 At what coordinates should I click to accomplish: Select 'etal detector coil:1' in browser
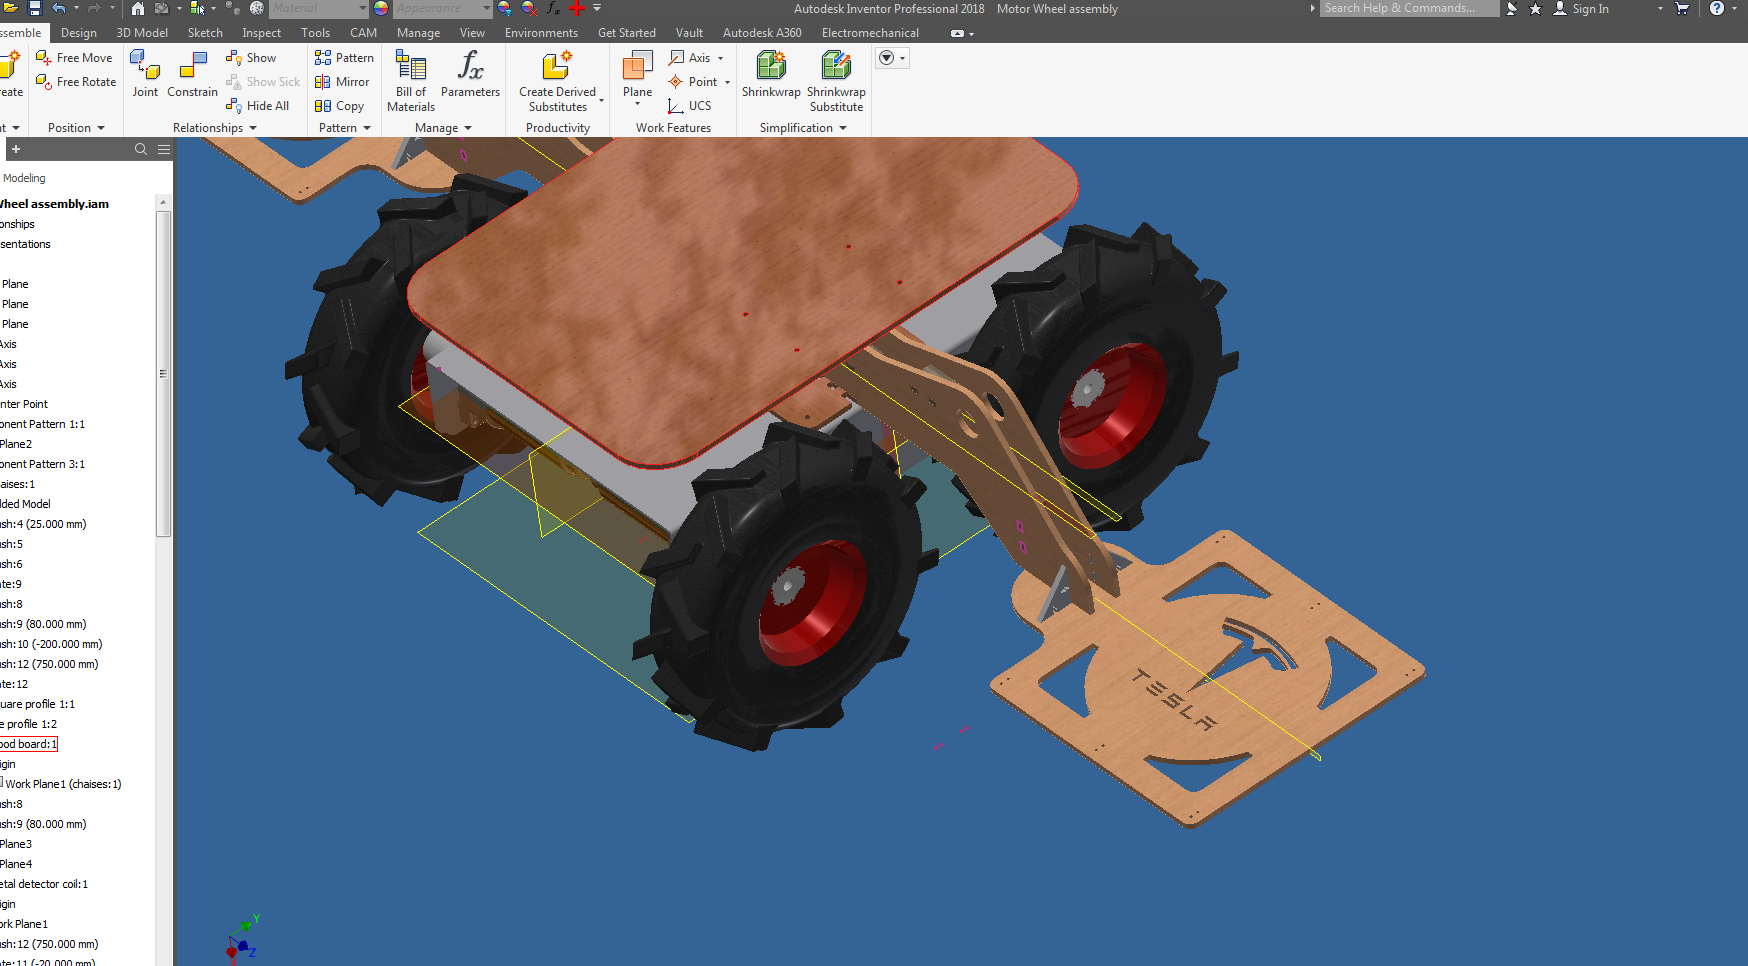tap(44, 884)
